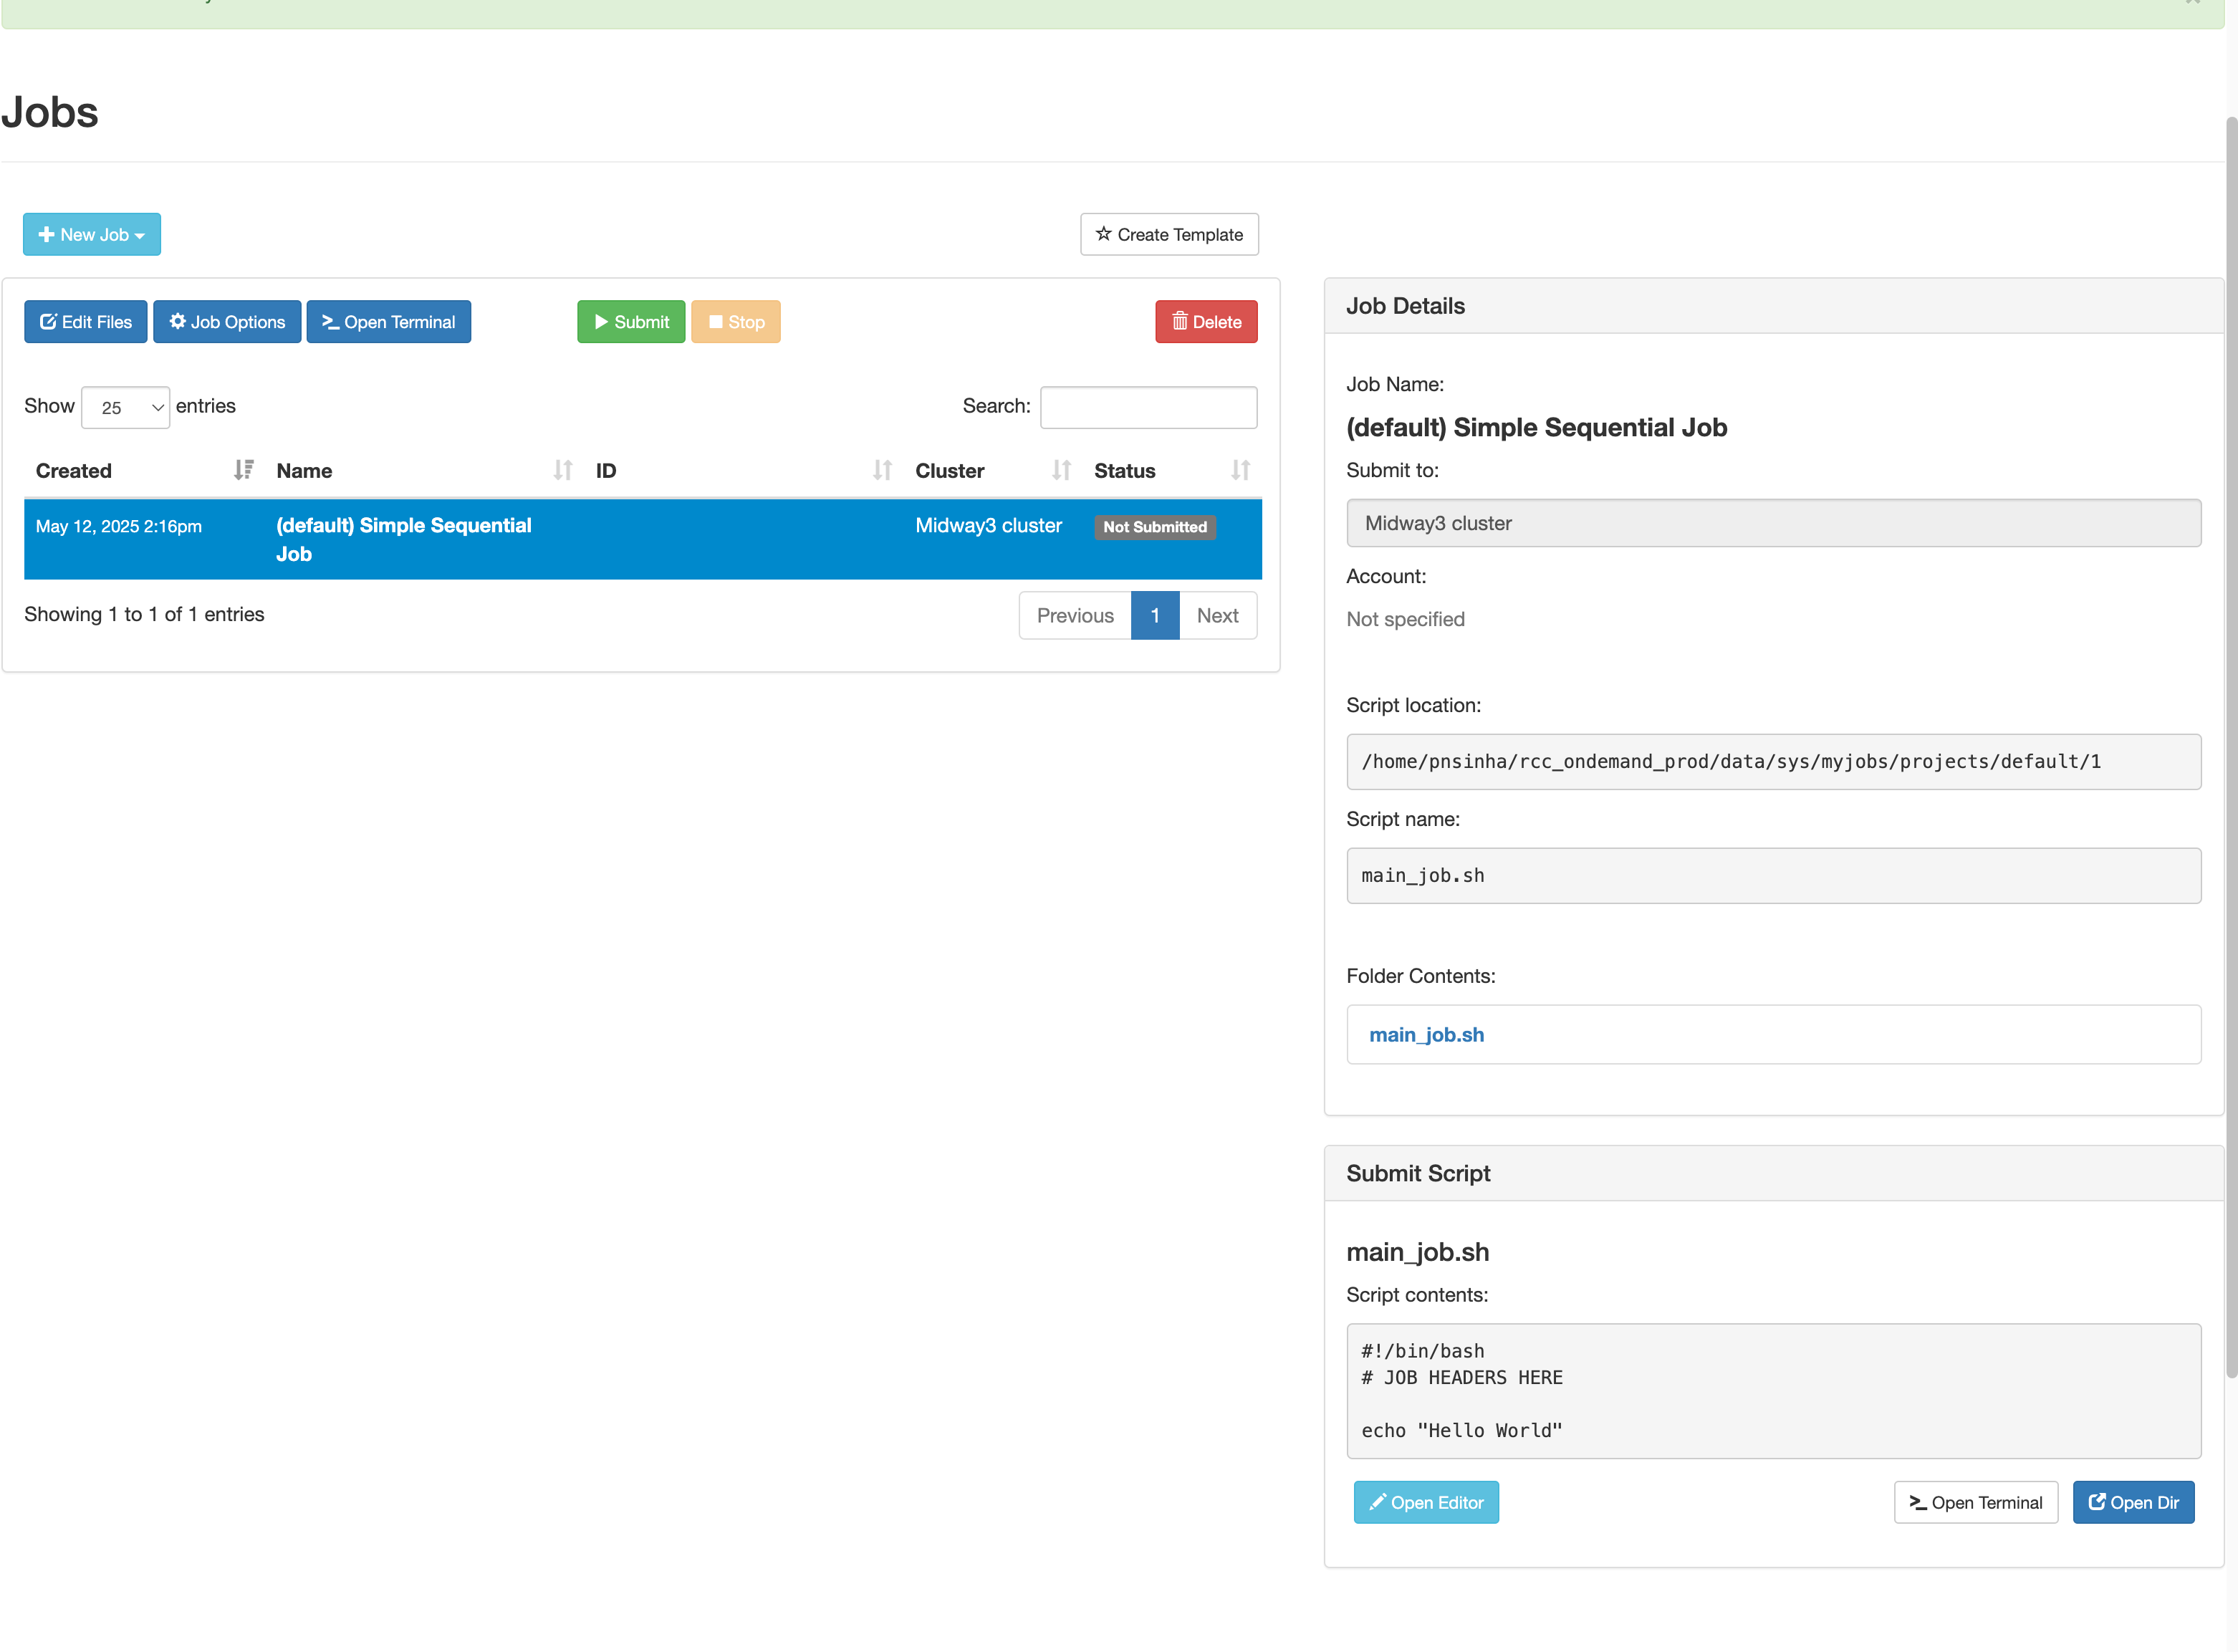
Task: Go to Next page of jobs
Action: [x=1217, y=615]
